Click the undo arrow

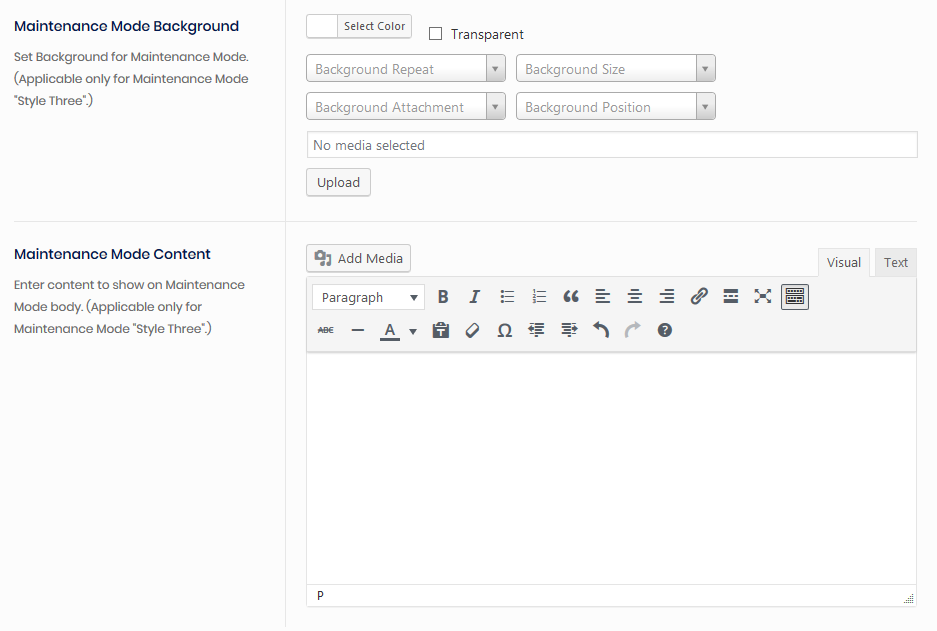click(x=601, y=330)
